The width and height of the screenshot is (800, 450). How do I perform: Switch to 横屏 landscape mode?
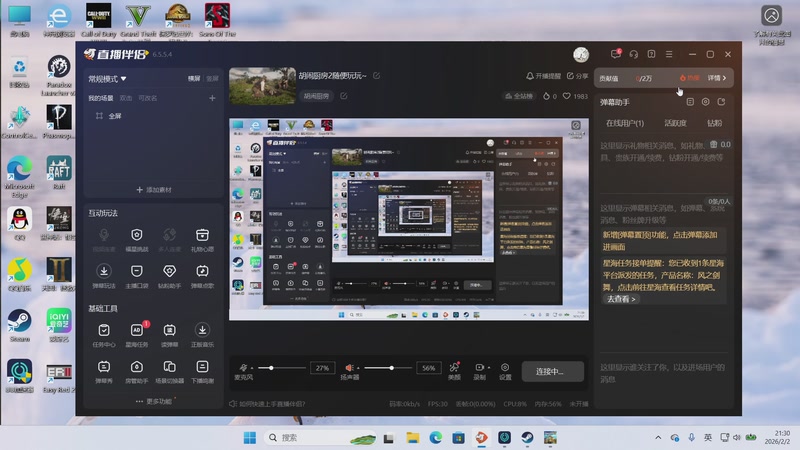coord(194,79)
